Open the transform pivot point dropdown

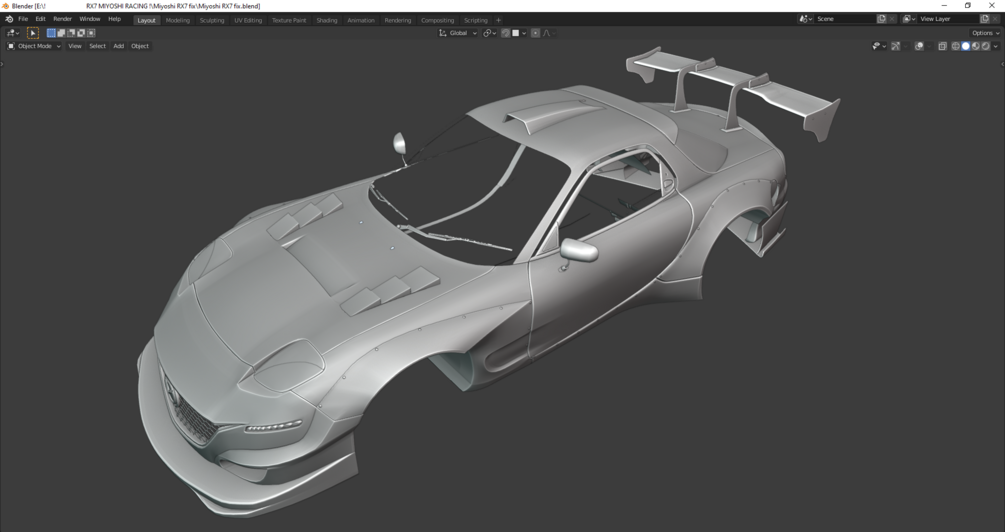click(490, 33)
